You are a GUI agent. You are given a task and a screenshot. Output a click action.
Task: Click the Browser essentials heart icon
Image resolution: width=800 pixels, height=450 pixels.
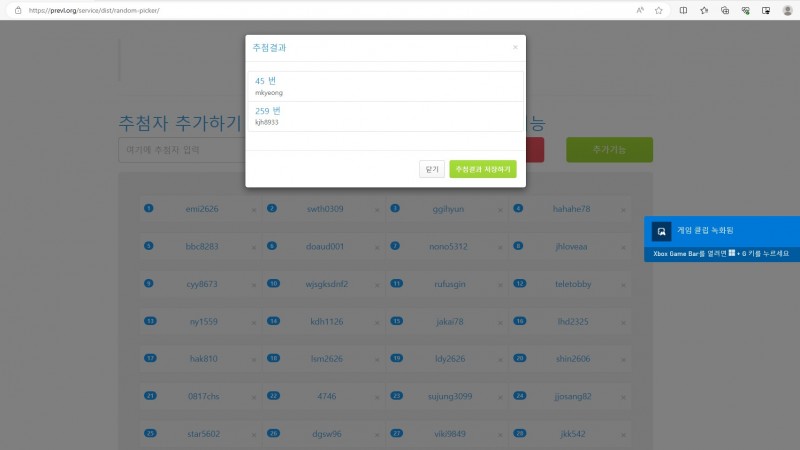tap(745, 10)
